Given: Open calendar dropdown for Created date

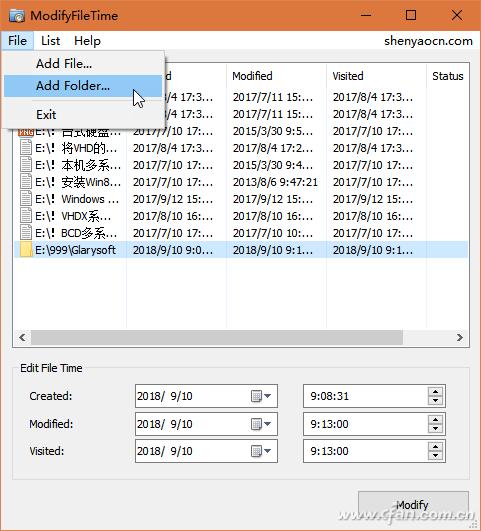Looking at the screenshot, I should tap(260, 396).
